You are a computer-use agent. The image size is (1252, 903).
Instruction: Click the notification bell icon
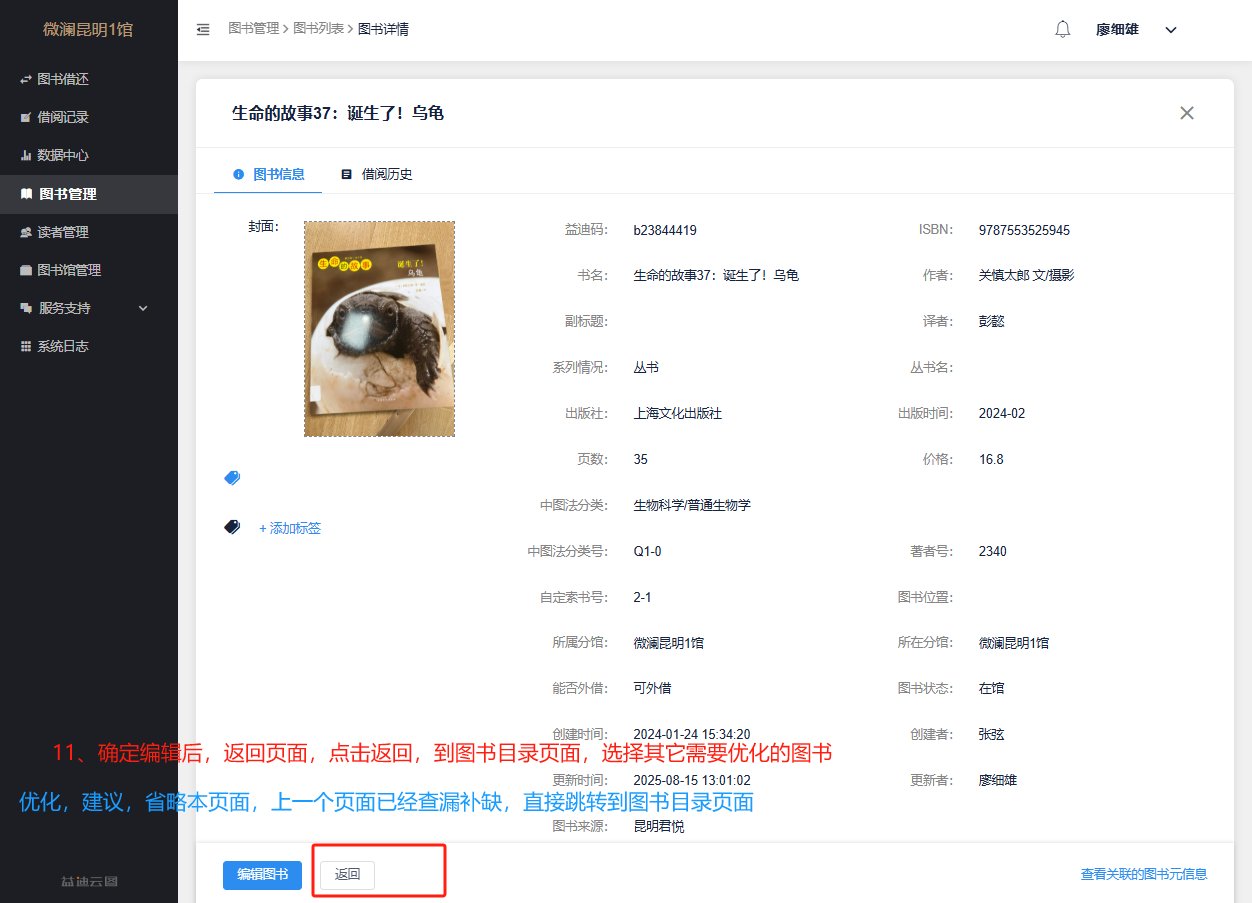(1062, 30)
